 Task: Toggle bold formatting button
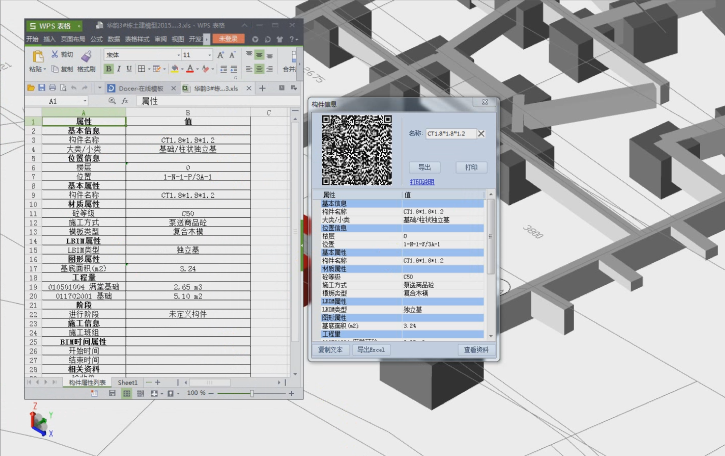[x=108, y=69]
